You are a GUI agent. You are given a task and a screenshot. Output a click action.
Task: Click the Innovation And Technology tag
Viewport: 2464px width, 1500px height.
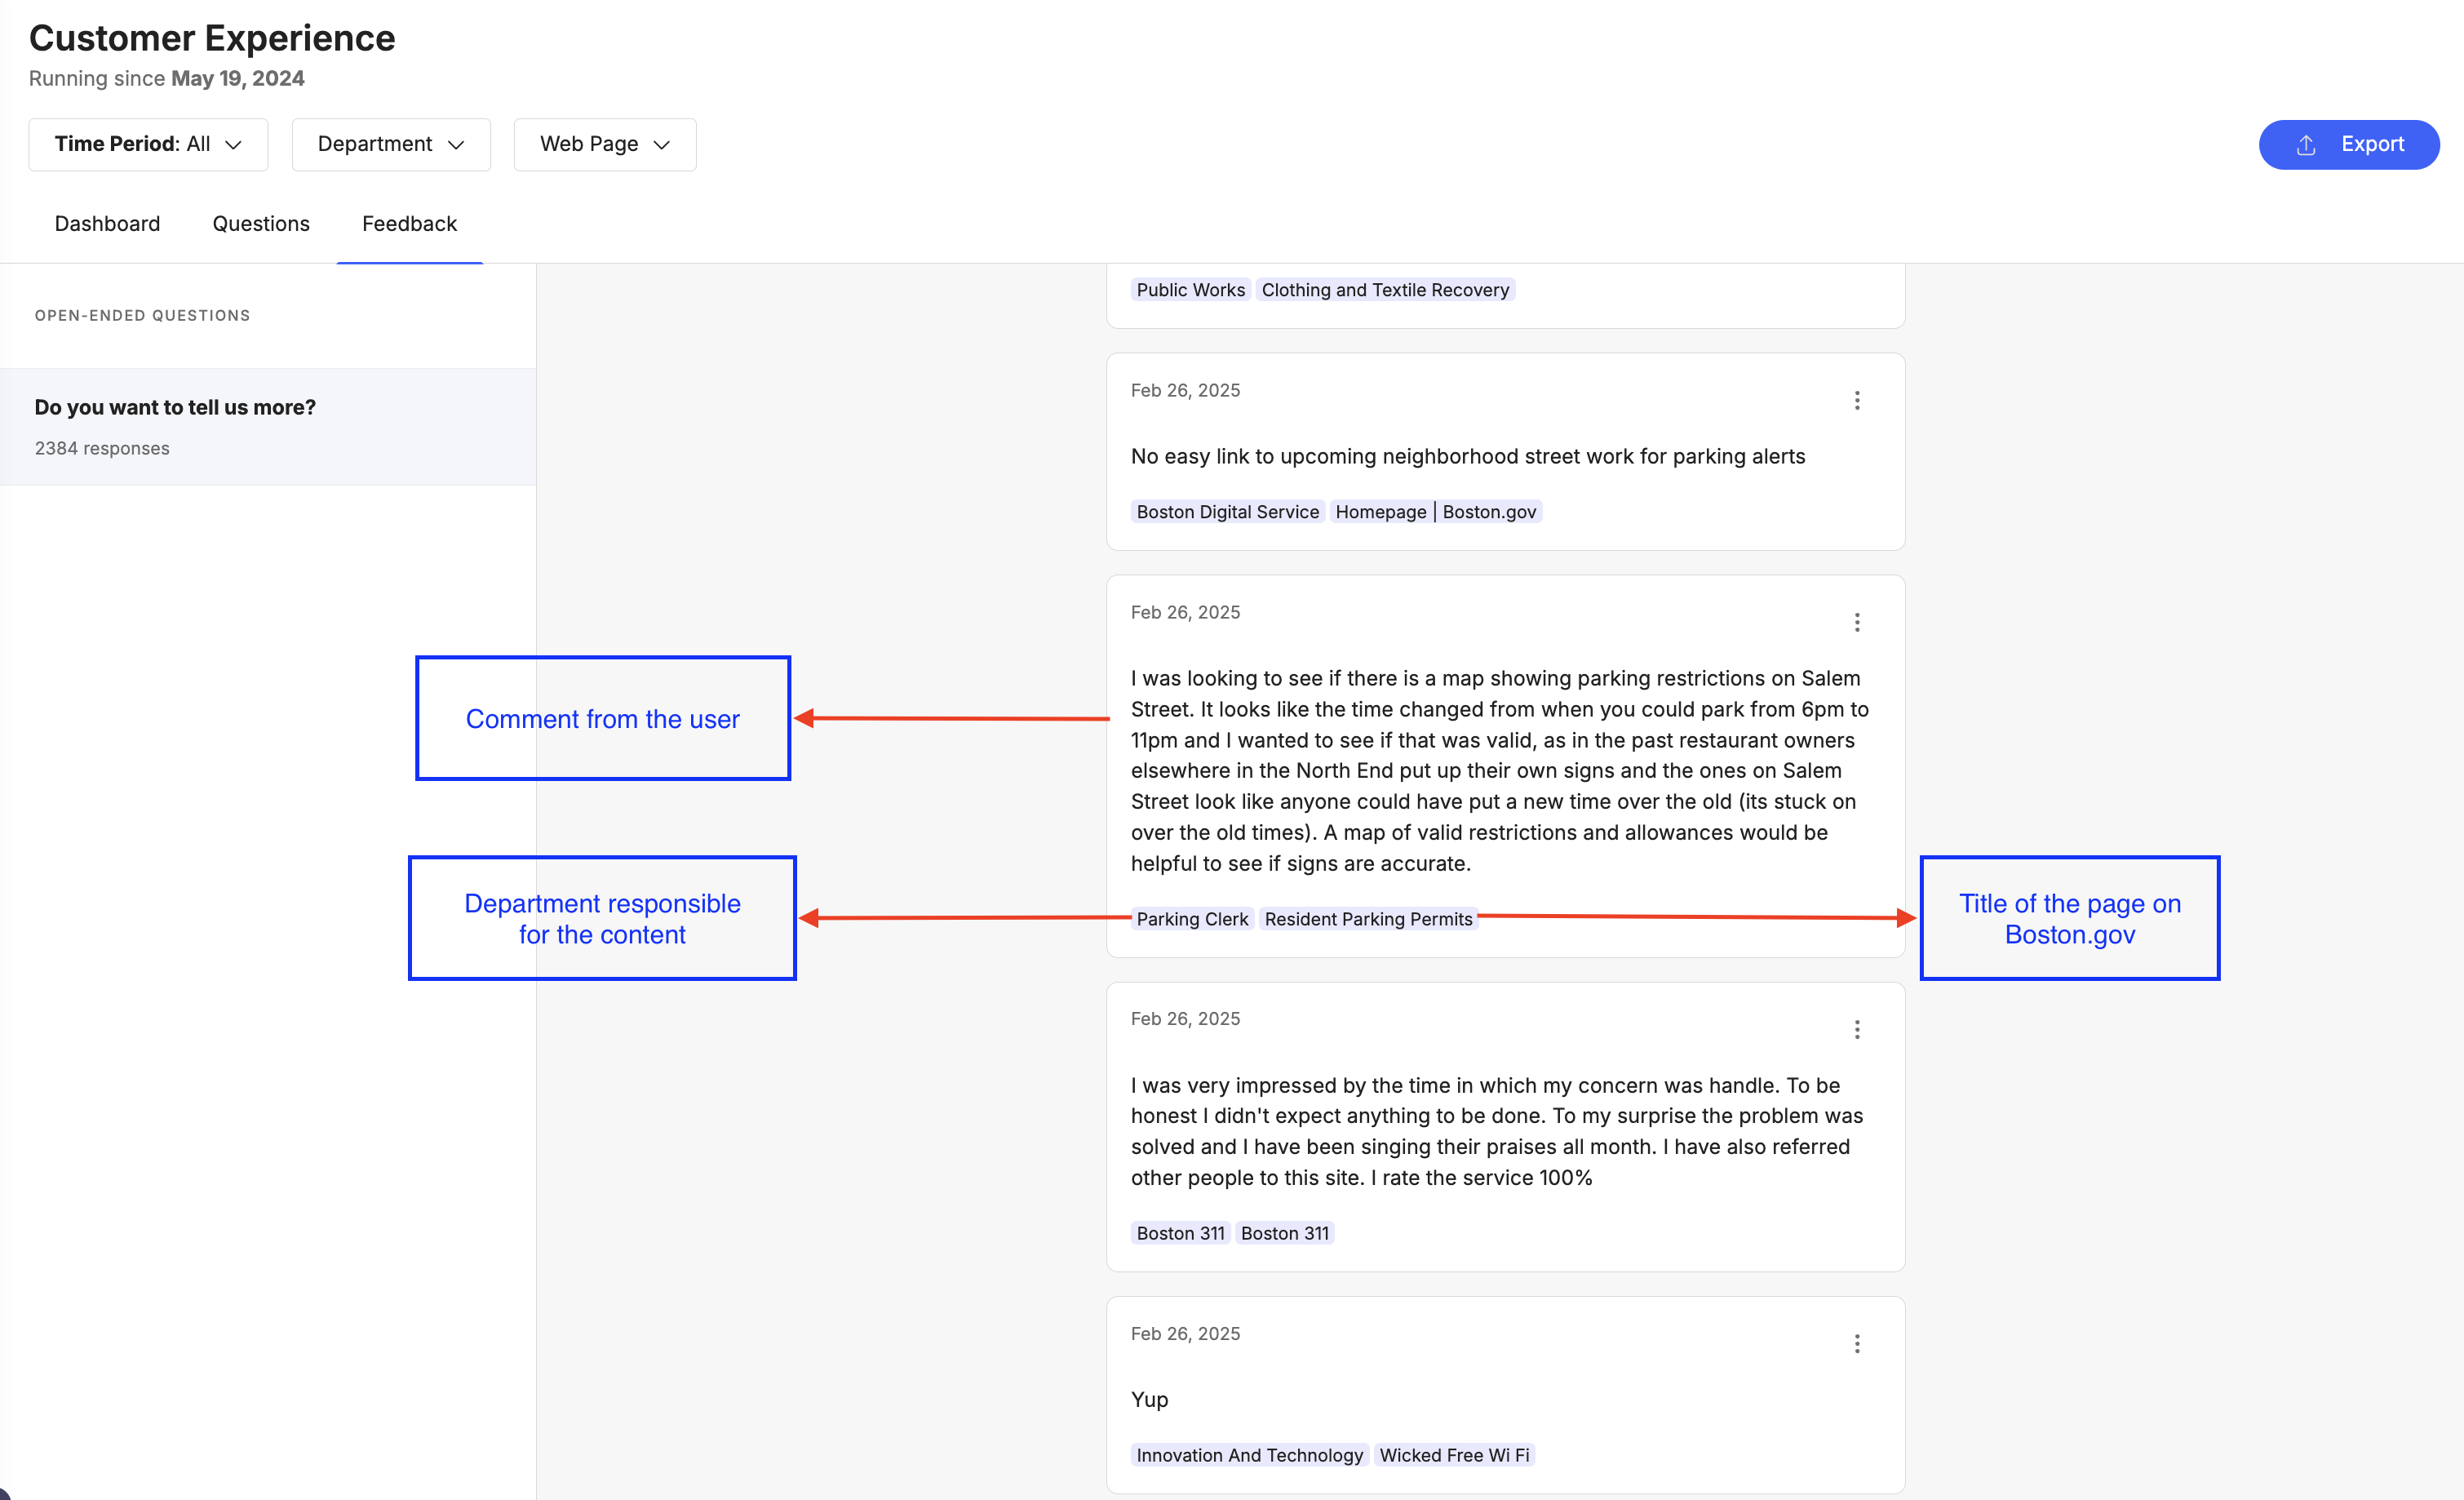1249,1454
